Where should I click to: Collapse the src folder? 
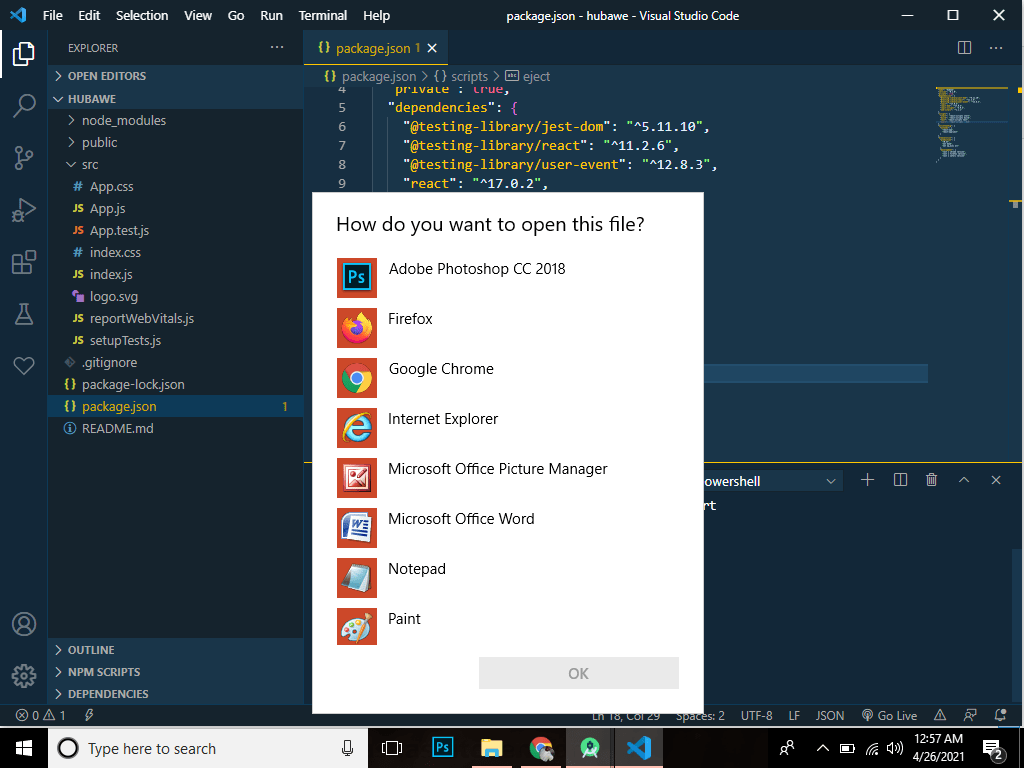[90, 164]
